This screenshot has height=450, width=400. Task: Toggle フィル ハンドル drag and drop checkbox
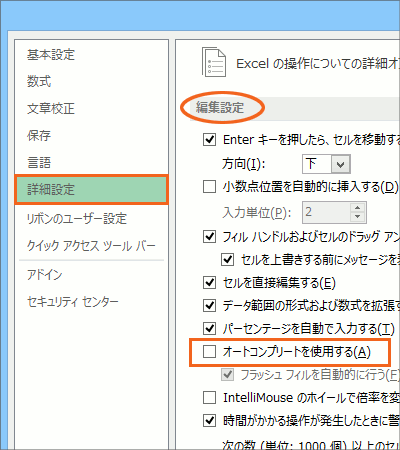(x=209, y=237)
